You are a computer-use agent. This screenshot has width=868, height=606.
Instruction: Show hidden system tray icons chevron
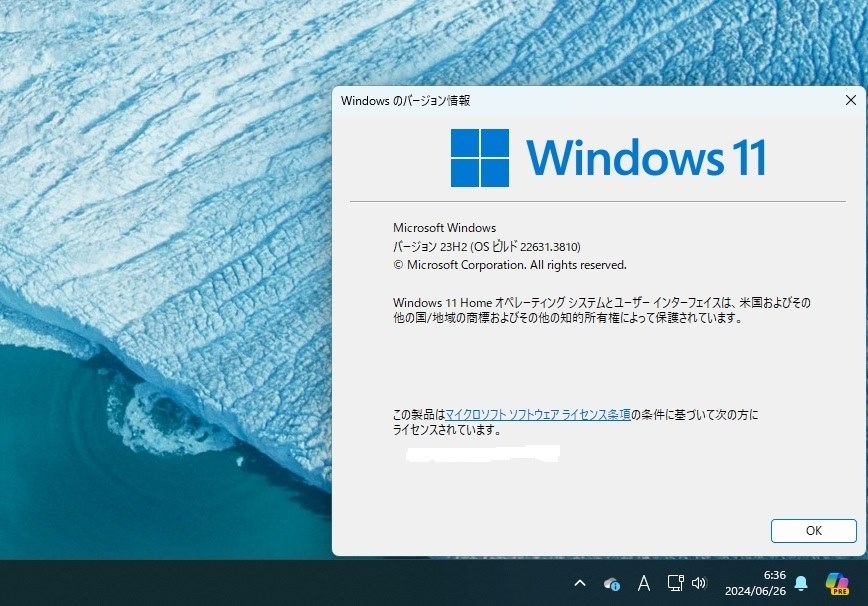(580, 583)
